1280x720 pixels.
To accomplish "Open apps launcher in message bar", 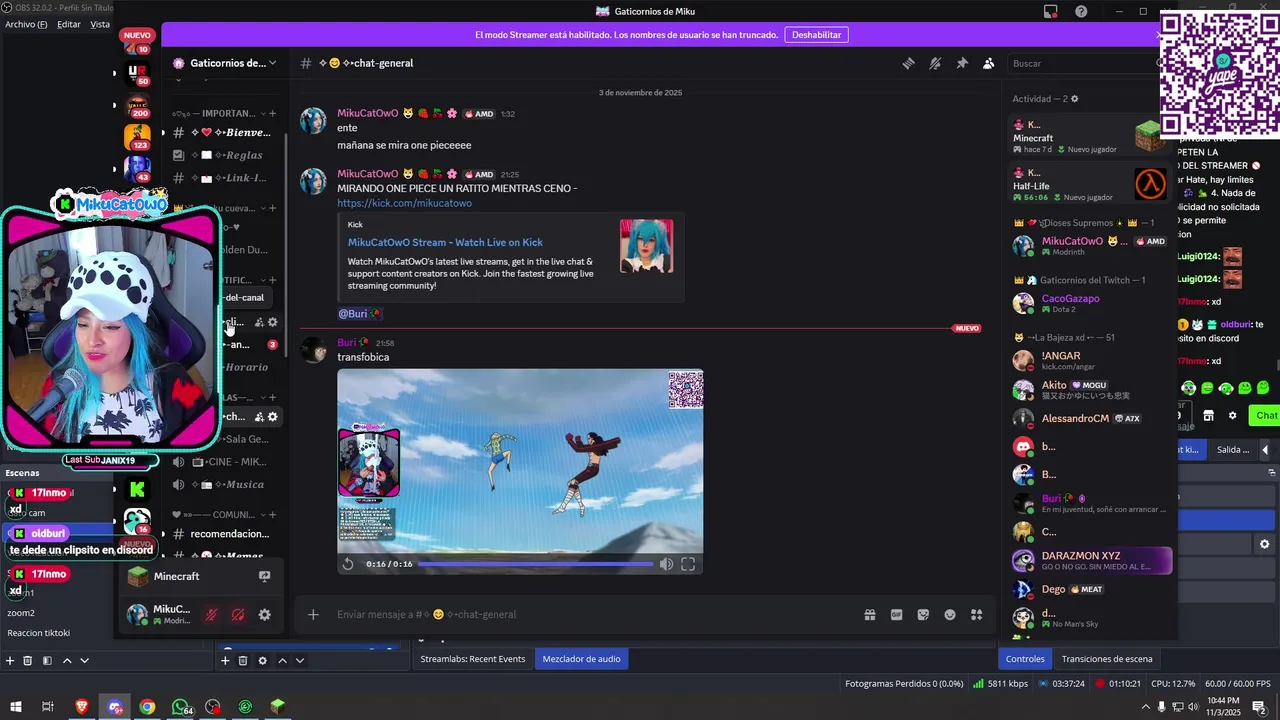I will tap(977, 614).
